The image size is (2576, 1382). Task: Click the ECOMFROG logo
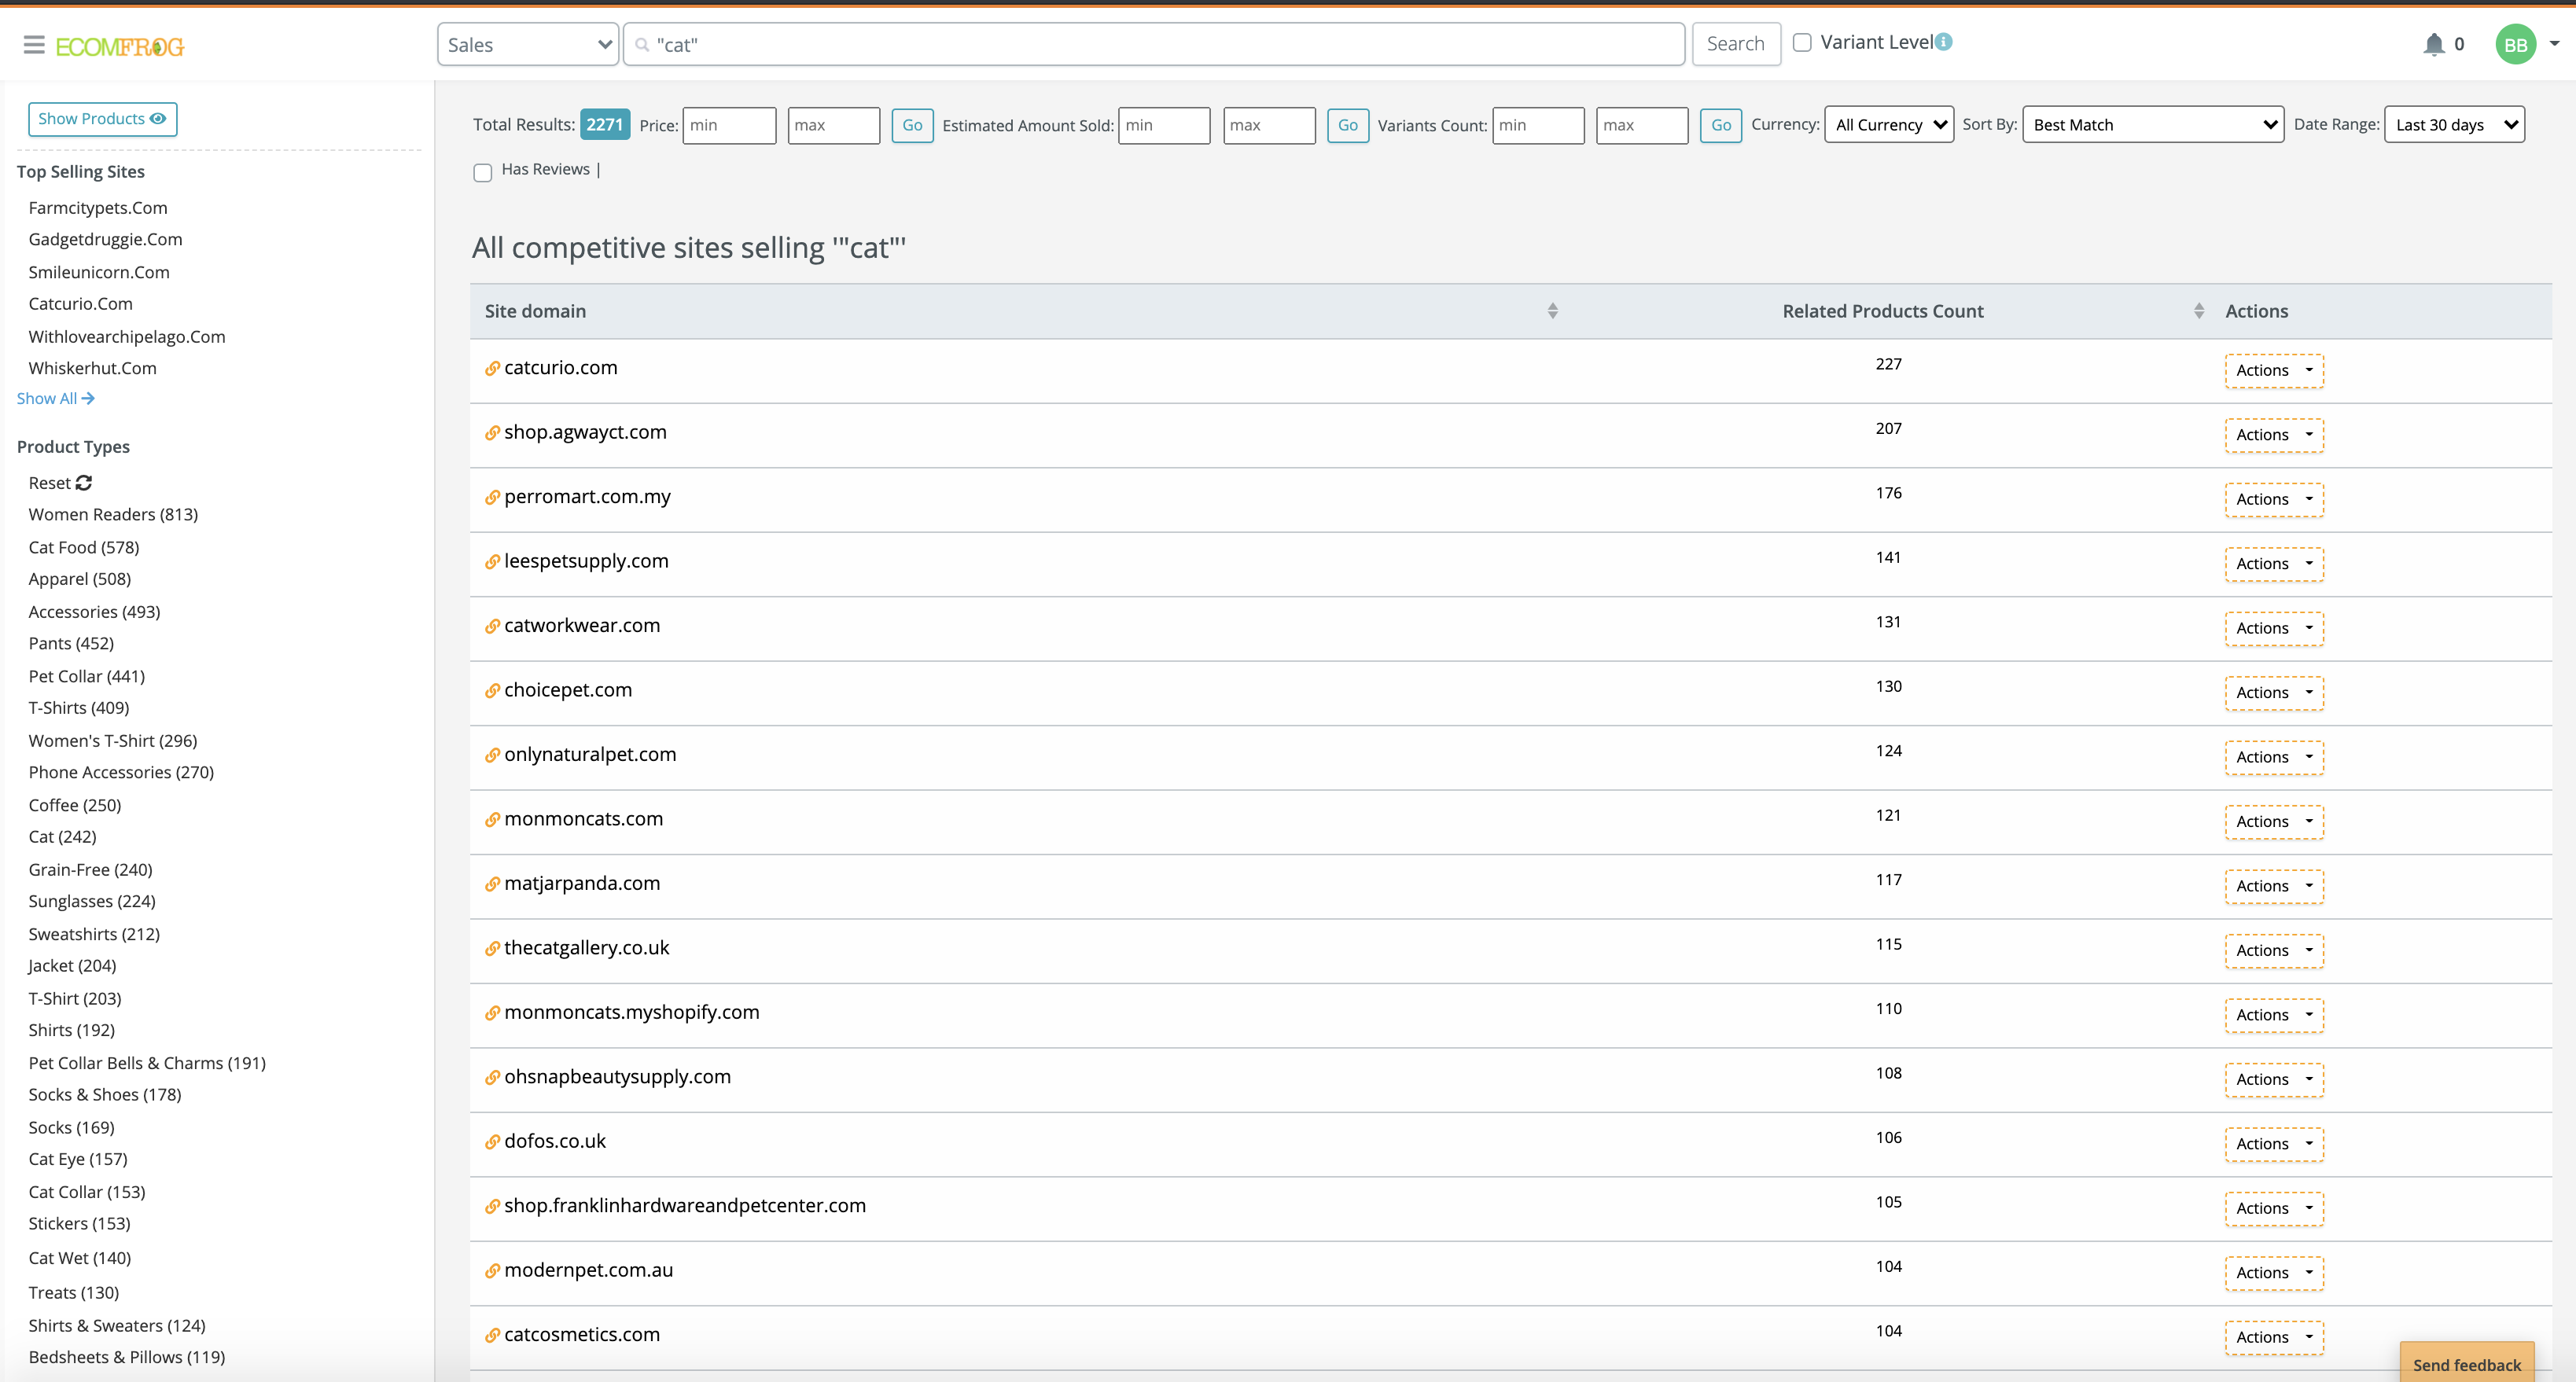coord(120,46)
